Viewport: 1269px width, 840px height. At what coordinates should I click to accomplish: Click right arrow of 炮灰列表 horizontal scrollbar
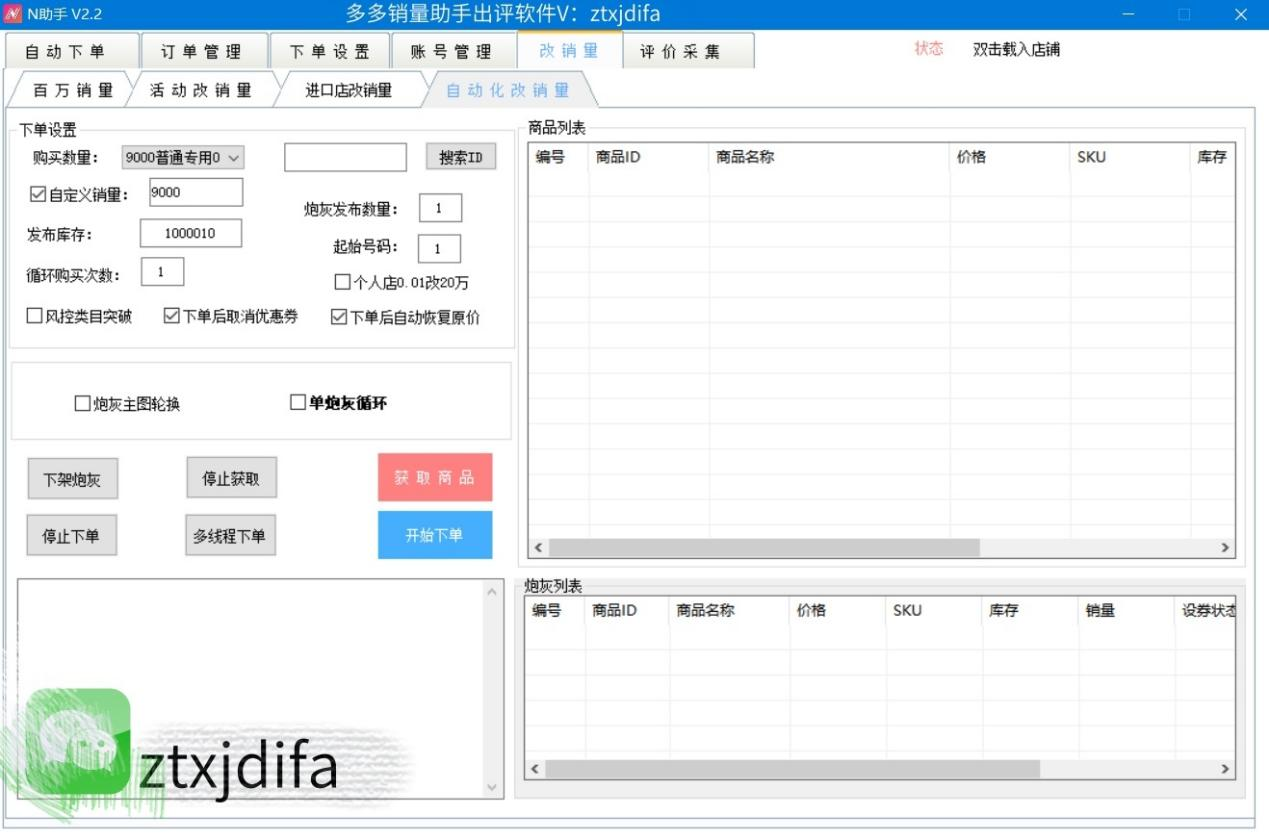pyautogui.click(x=1225, y=769)
